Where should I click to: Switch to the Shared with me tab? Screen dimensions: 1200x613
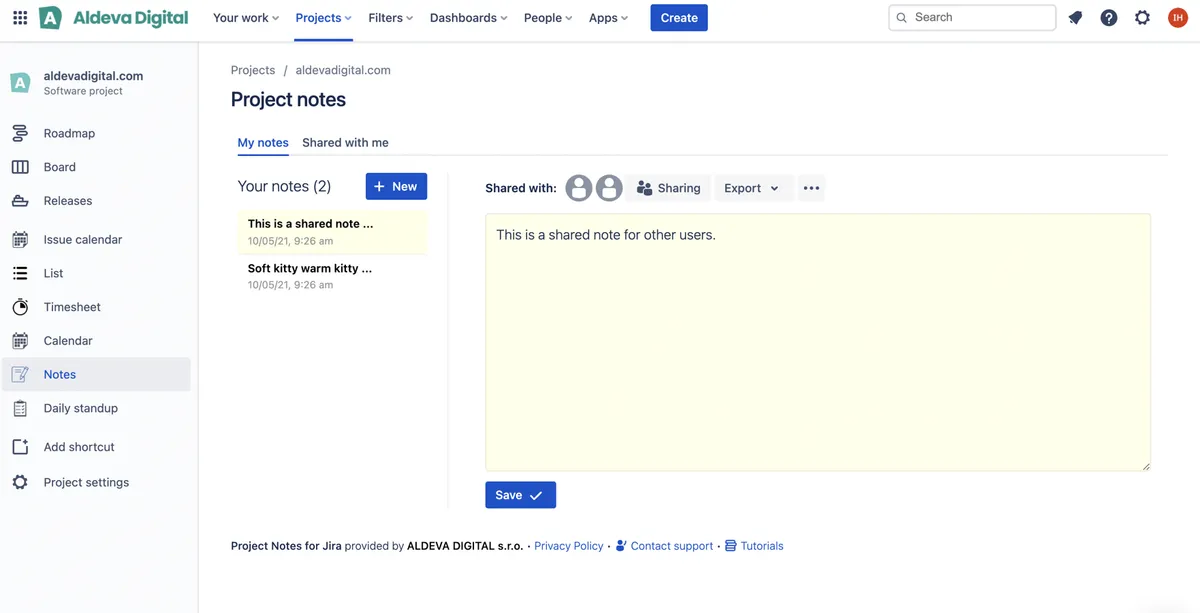[345, 143]
